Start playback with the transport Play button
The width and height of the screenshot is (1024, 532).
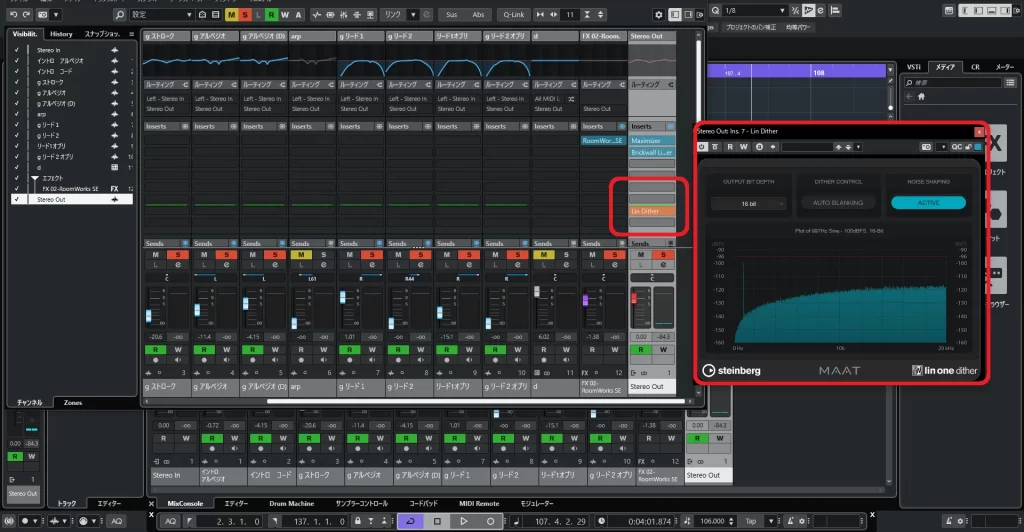pyautogui.click(x=464, y=521)
